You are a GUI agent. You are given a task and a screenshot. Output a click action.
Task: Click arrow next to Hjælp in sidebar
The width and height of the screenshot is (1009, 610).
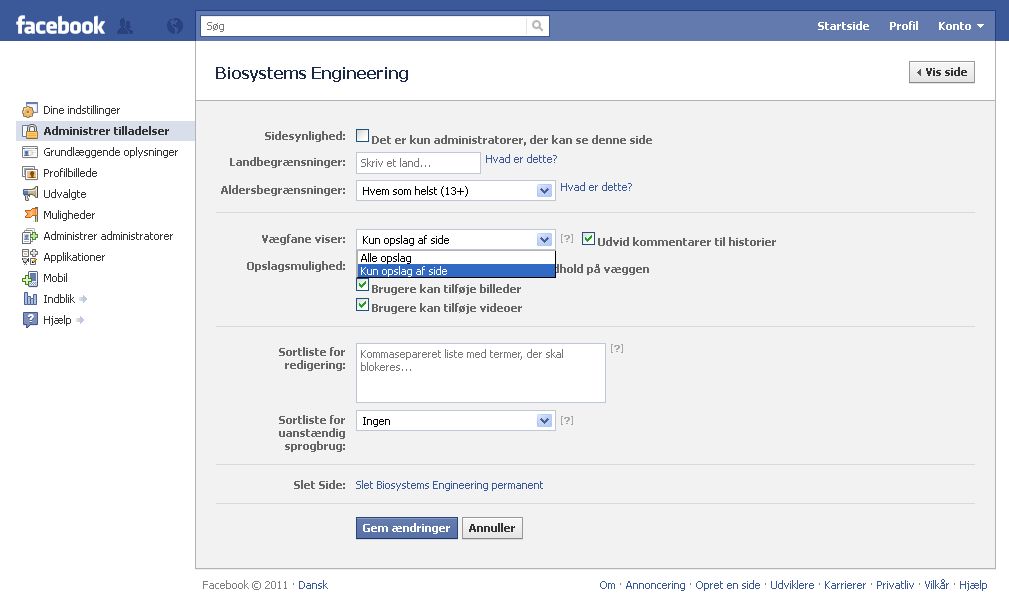coord(80,320)
